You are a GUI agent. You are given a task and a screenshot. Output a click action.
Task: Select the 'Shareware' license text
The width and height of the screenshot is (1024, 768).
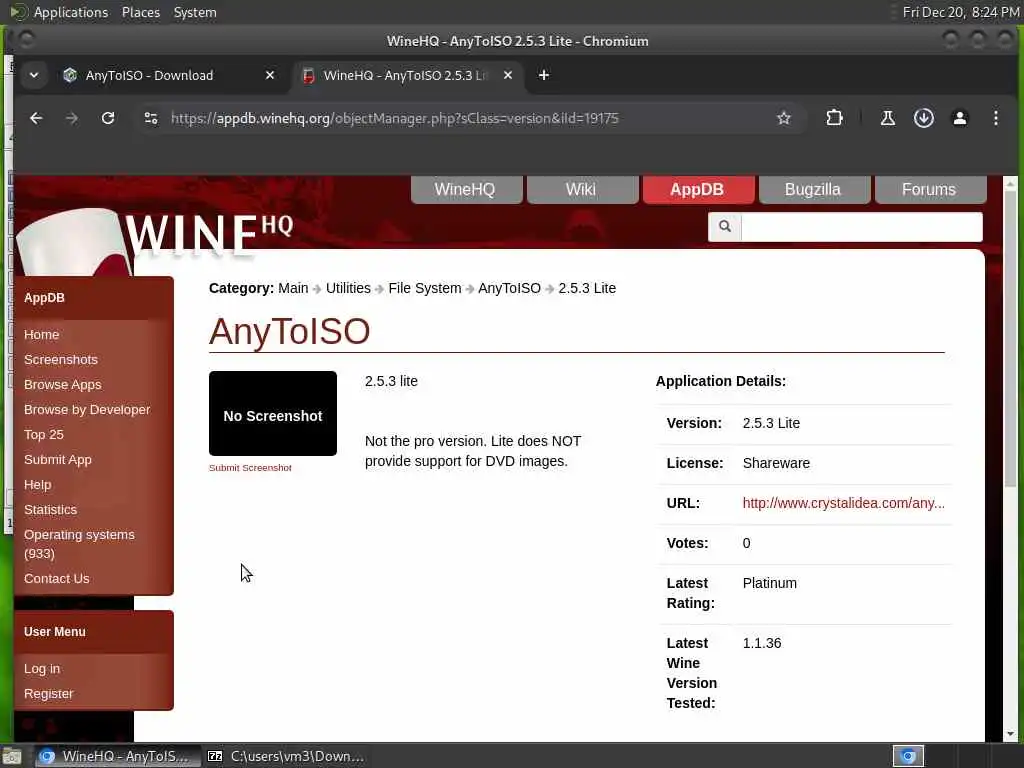(x=776, y=463)
